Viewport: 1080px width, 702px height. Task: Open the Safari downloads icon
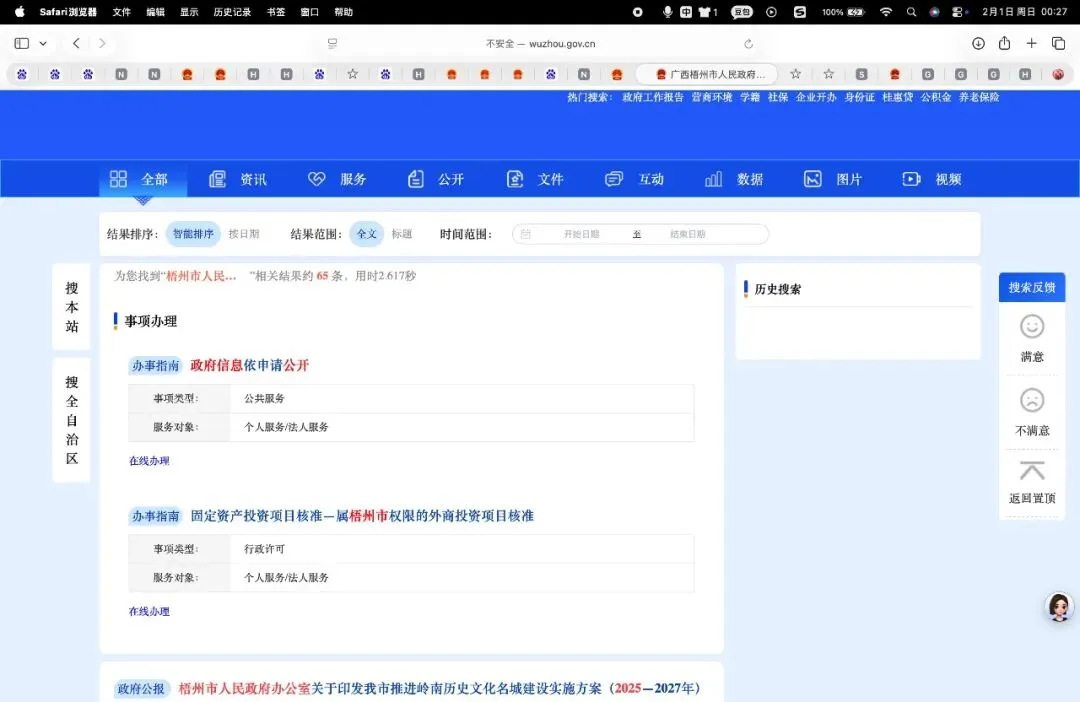[978, 43]
